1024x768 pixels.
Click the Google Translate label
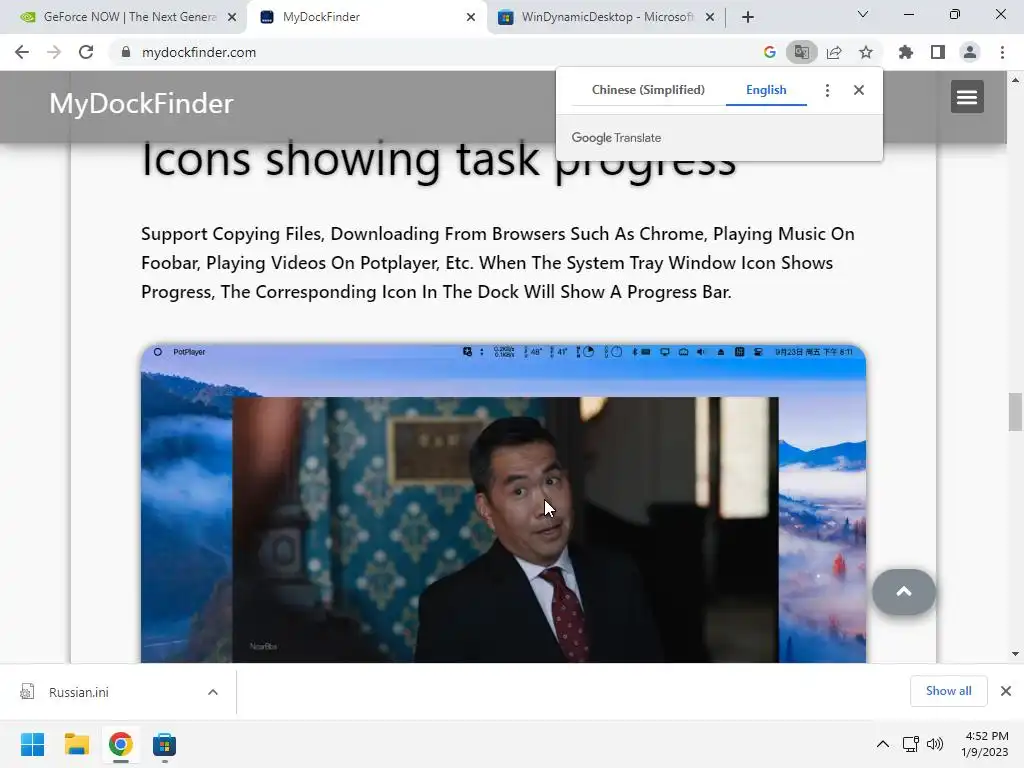pos(616,138)
